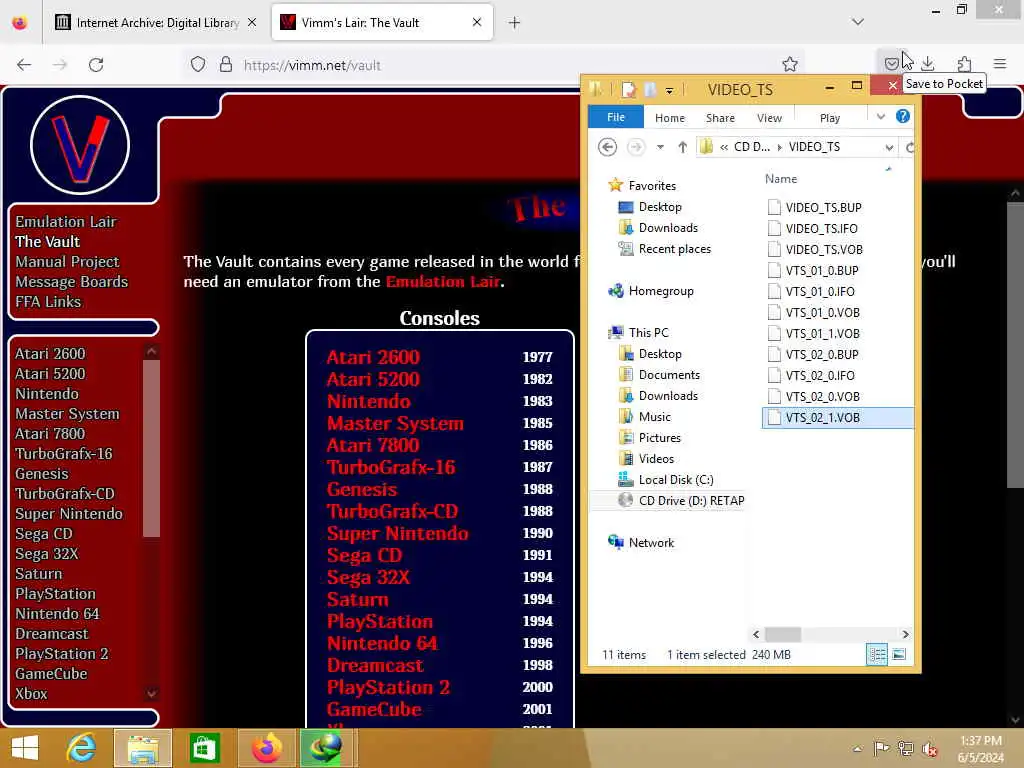1024x768 pixels.
Task: Click Explorer horizontal scrollbar right arrow
Action: [905, 634]
